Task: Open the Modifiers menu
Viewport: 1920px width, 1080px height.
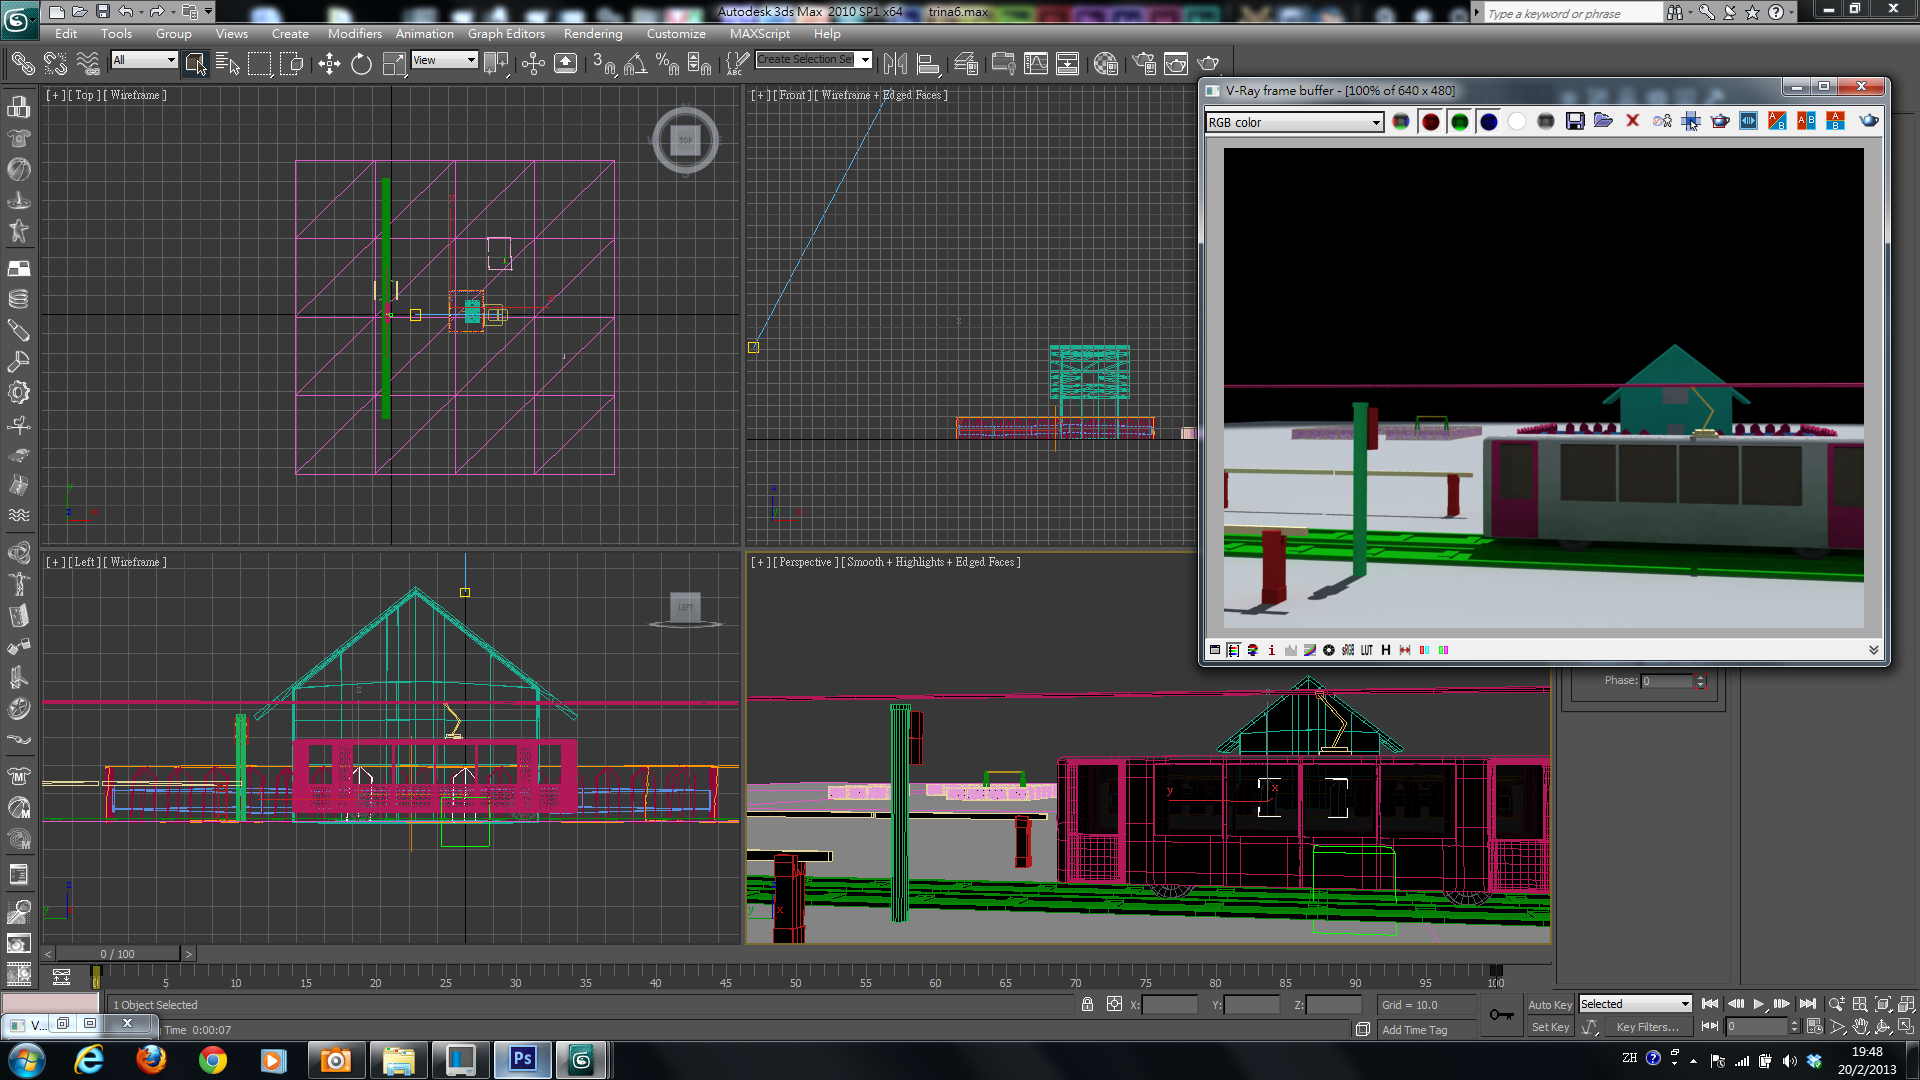Action: [354, 33]
